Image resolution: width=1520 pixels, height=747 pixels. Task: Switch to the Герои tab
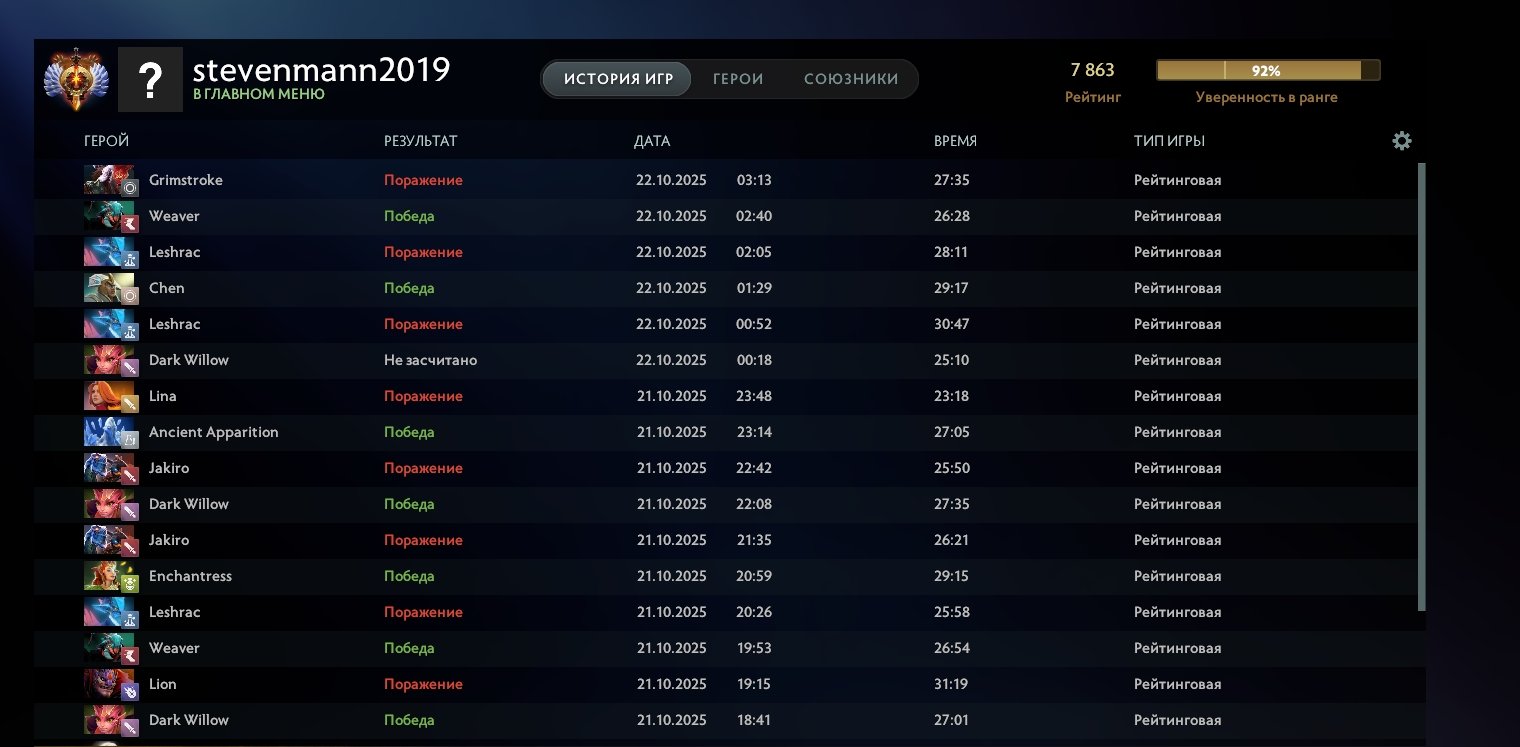[x=738, y=79]
